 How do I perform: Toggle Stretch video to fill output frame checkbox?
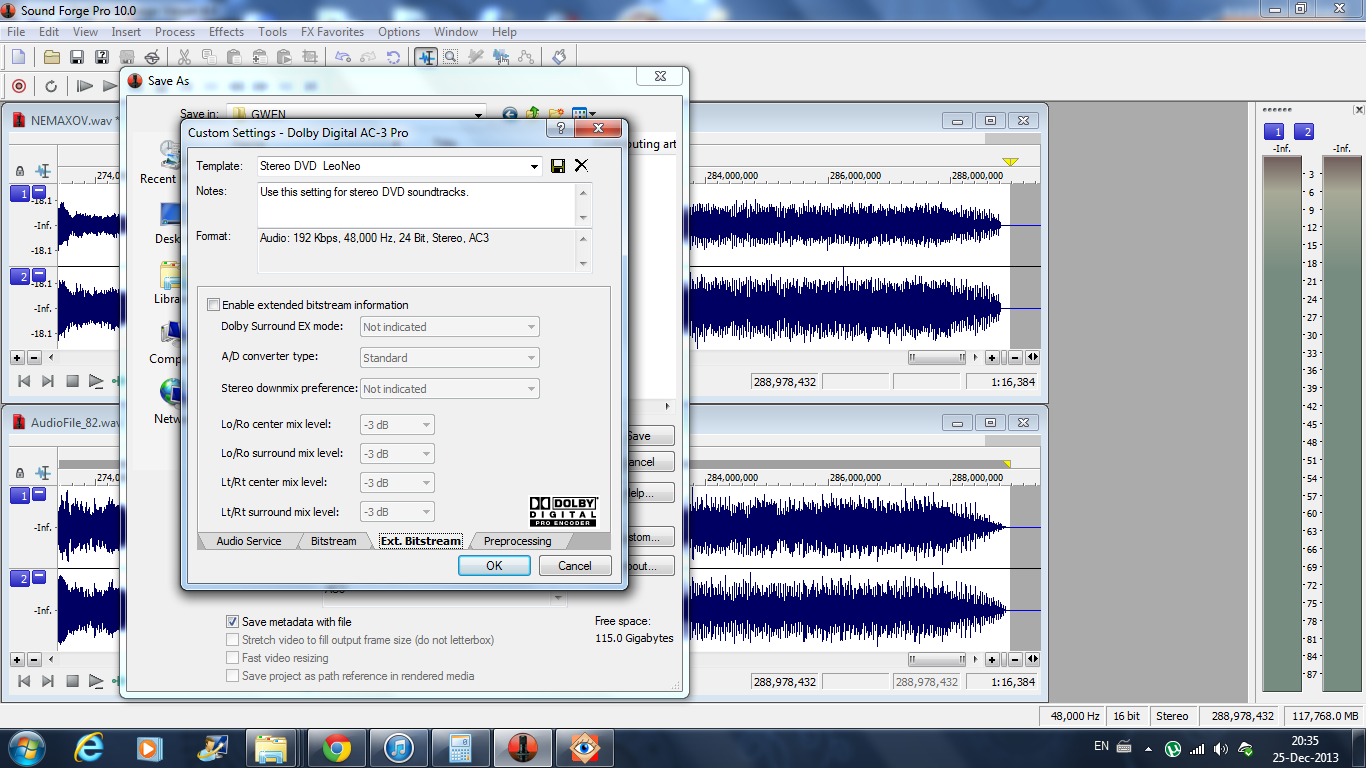[x=233, y=640]
